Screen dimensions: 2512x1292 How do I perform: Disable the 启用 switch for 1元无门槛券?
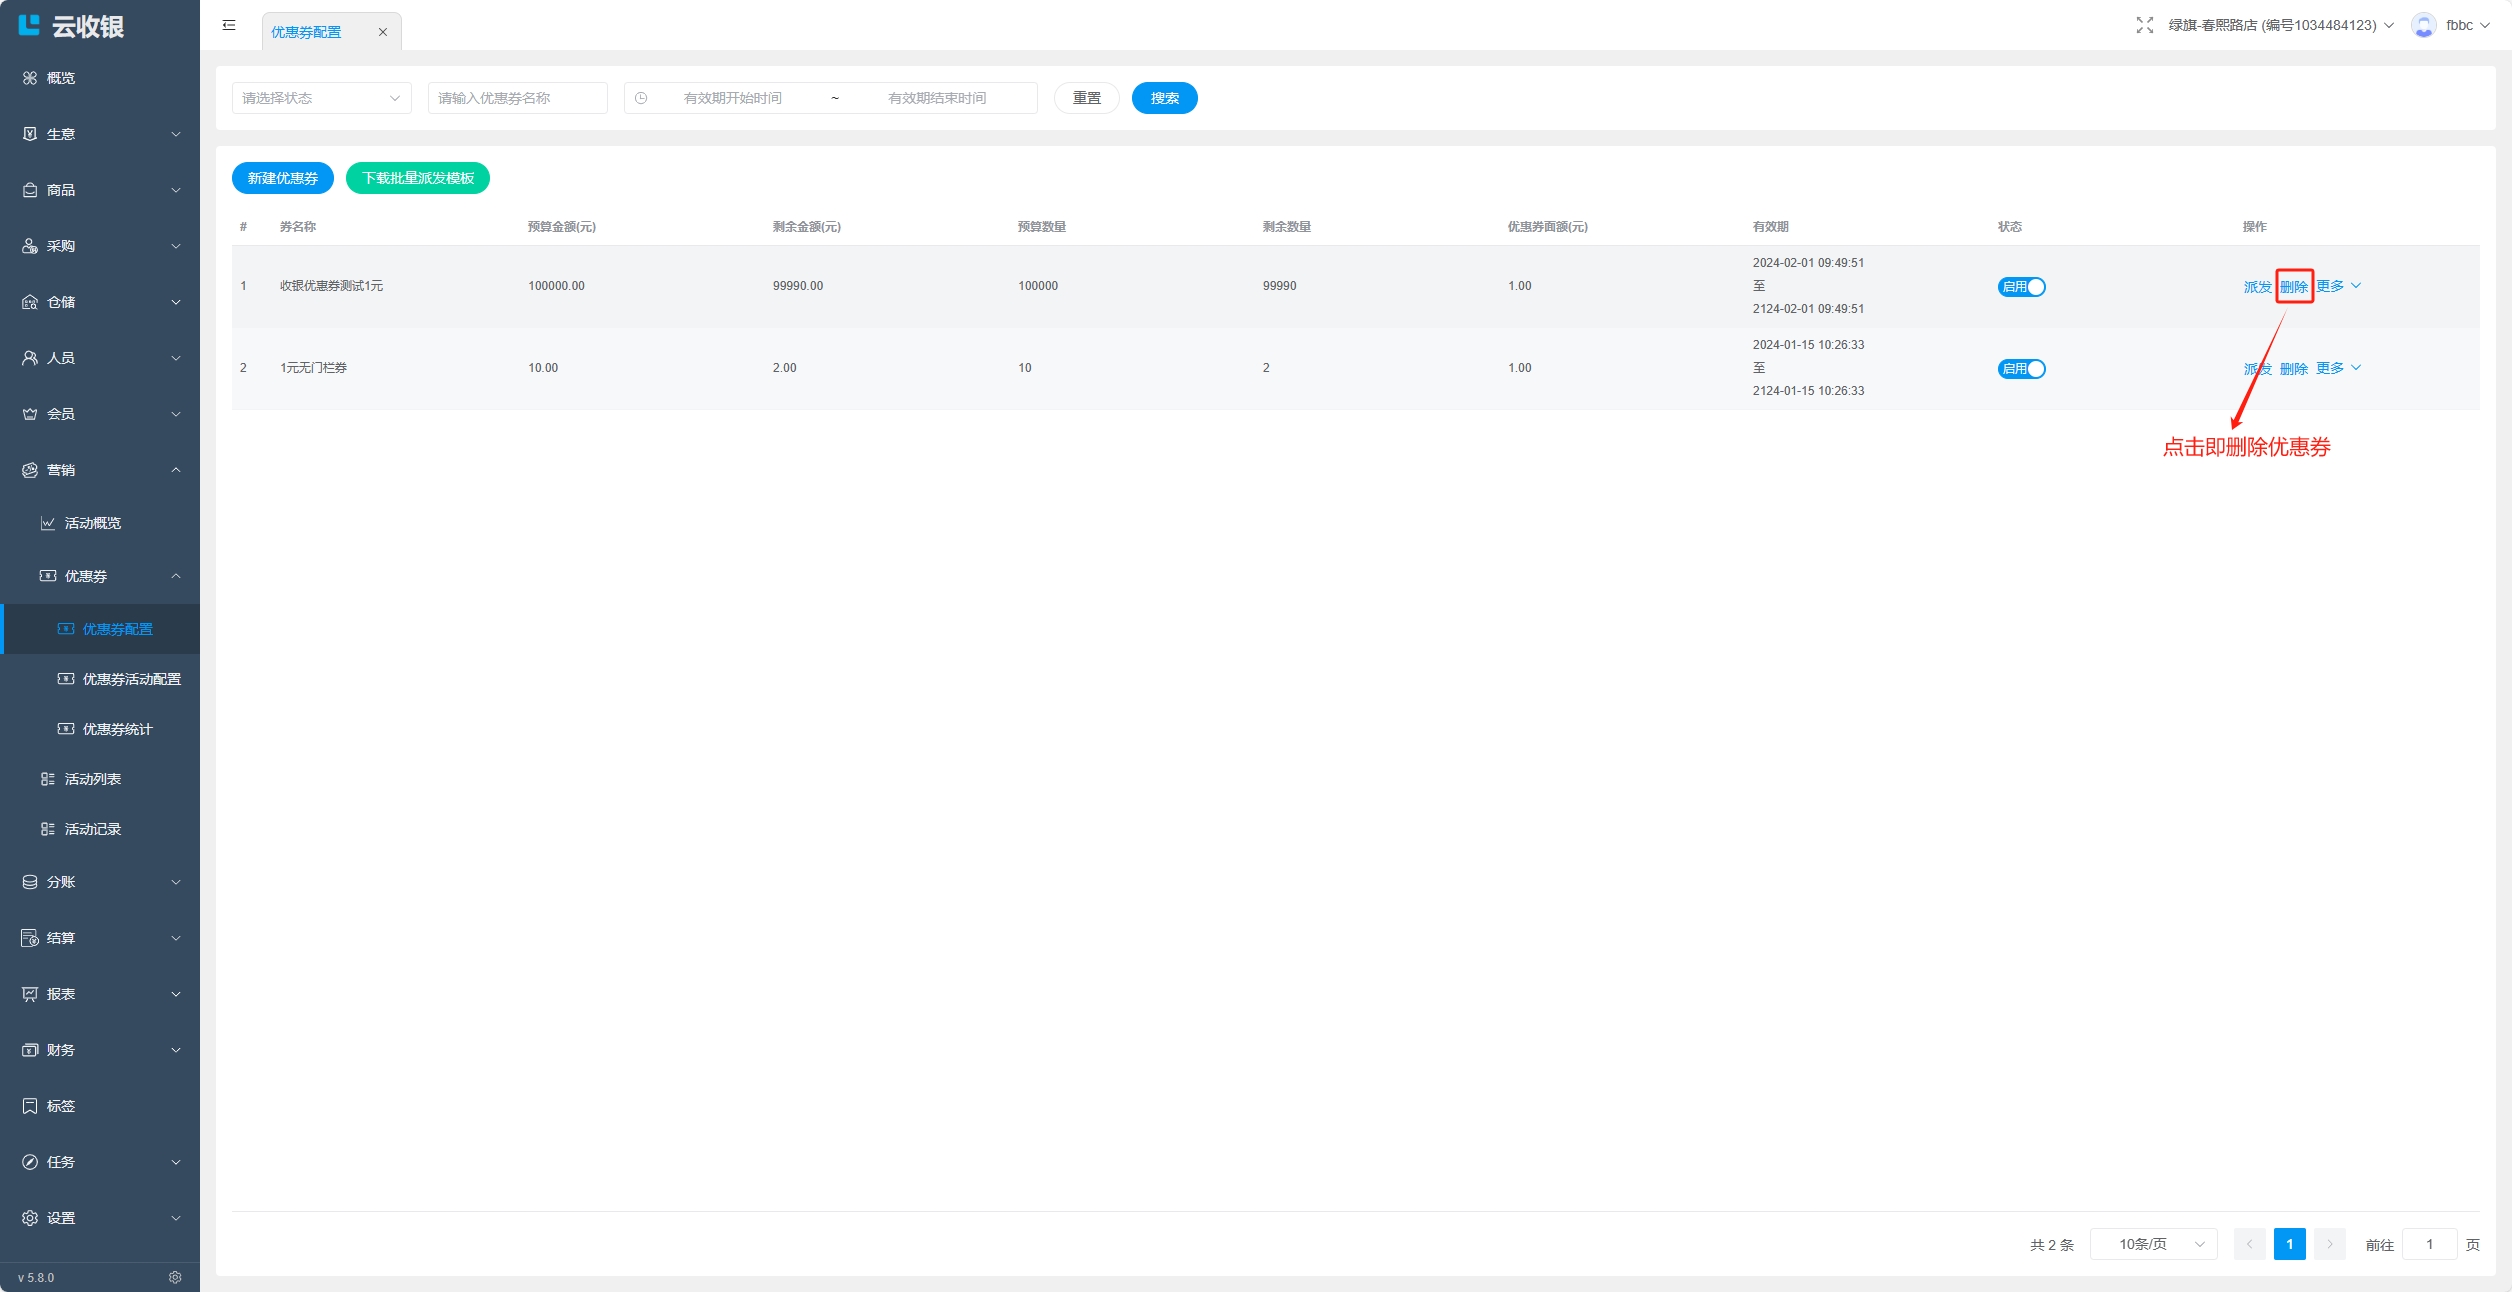[2021, 369]
